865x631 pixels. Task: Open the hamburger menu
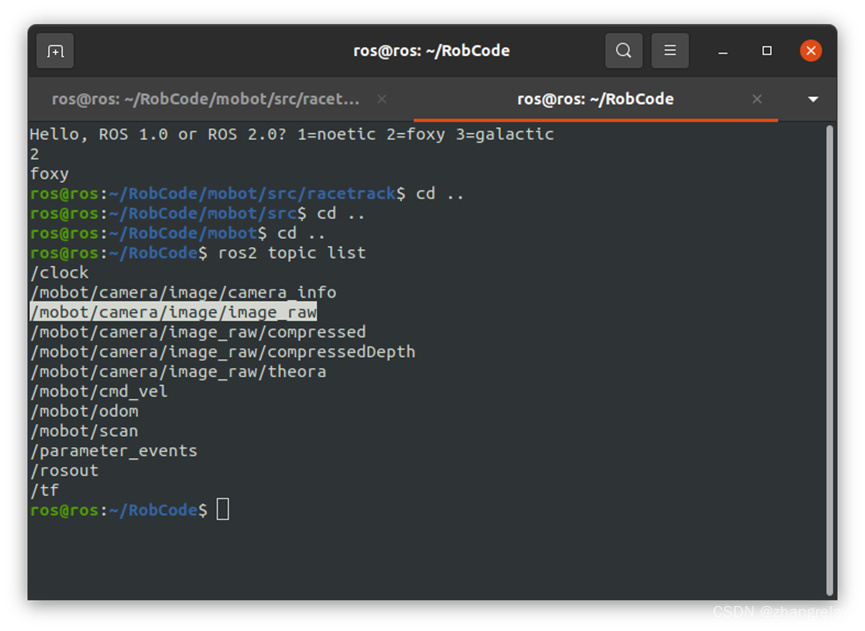668,50
